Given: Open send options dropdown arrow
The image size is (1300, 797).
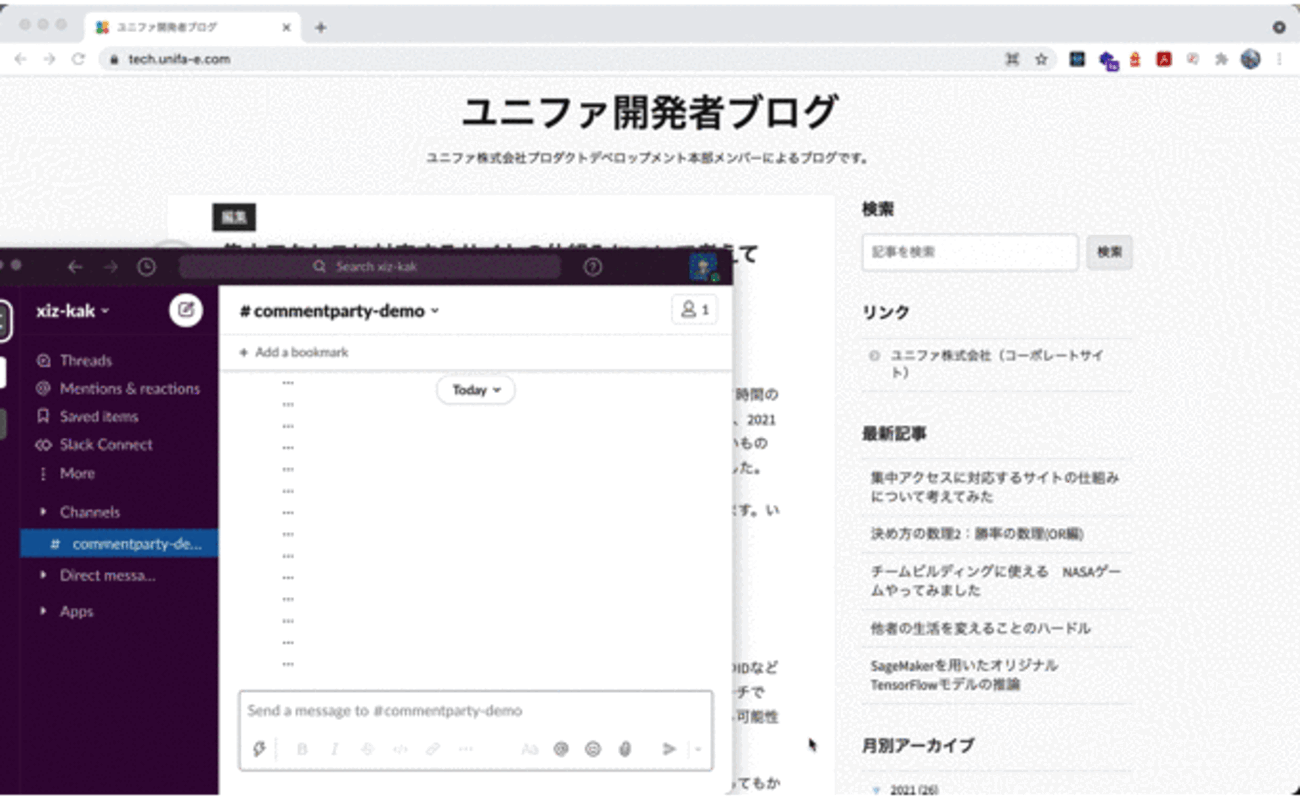Looking at the screenshot, I should coord(698,749).
